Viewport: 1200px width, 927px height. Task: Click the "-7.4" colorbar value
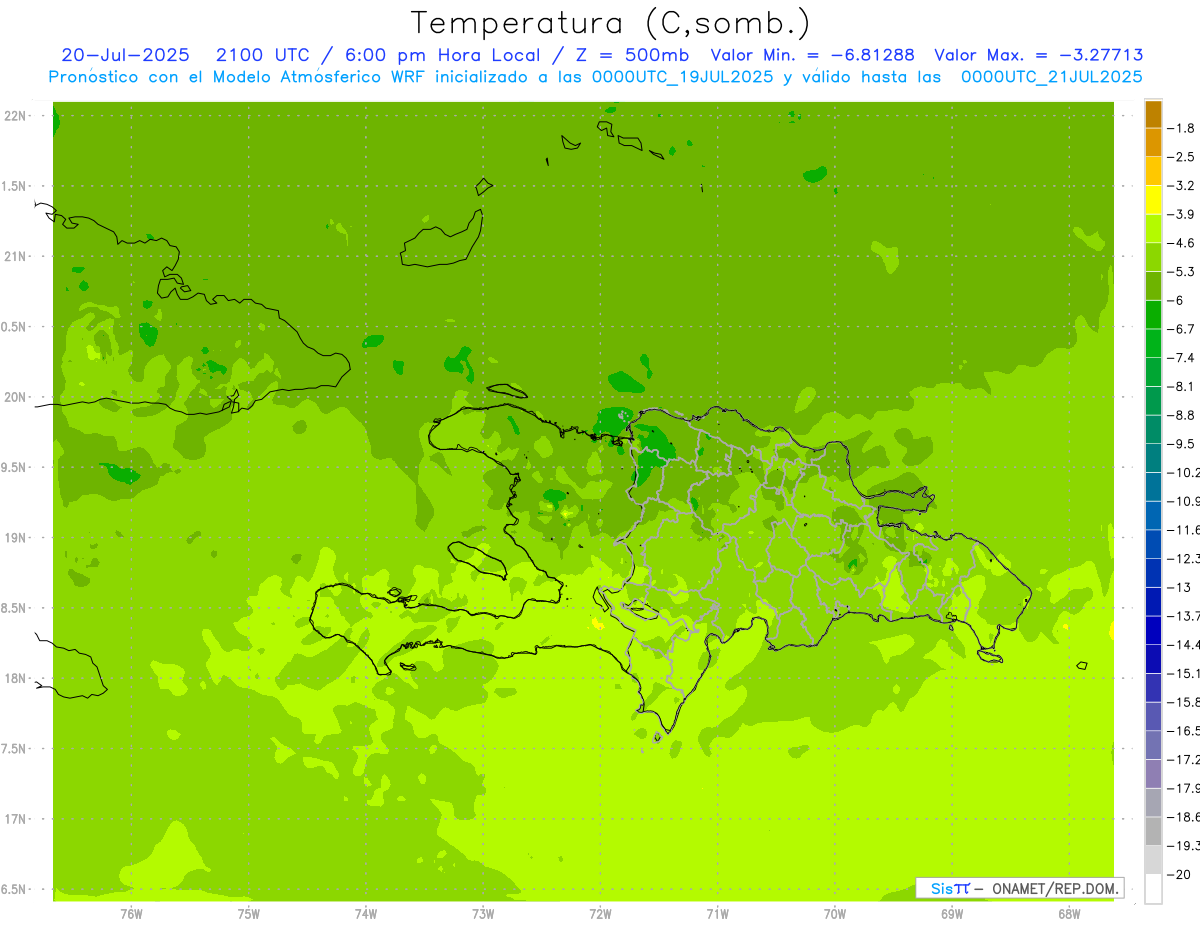1181,358
